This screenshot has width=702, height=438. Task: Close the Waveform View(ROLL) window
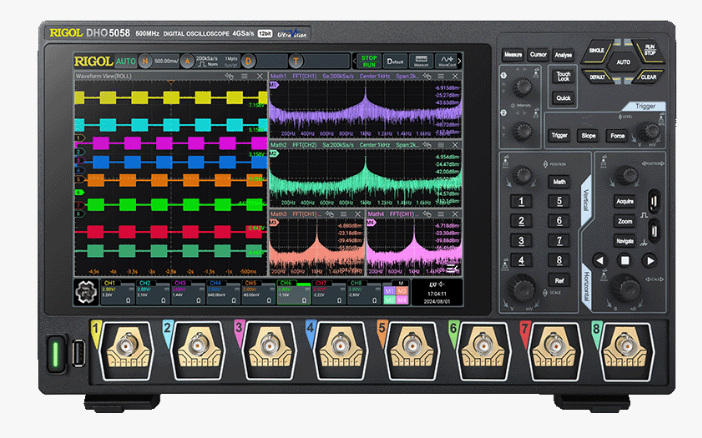pyautogui.click(x=260, y=77)
